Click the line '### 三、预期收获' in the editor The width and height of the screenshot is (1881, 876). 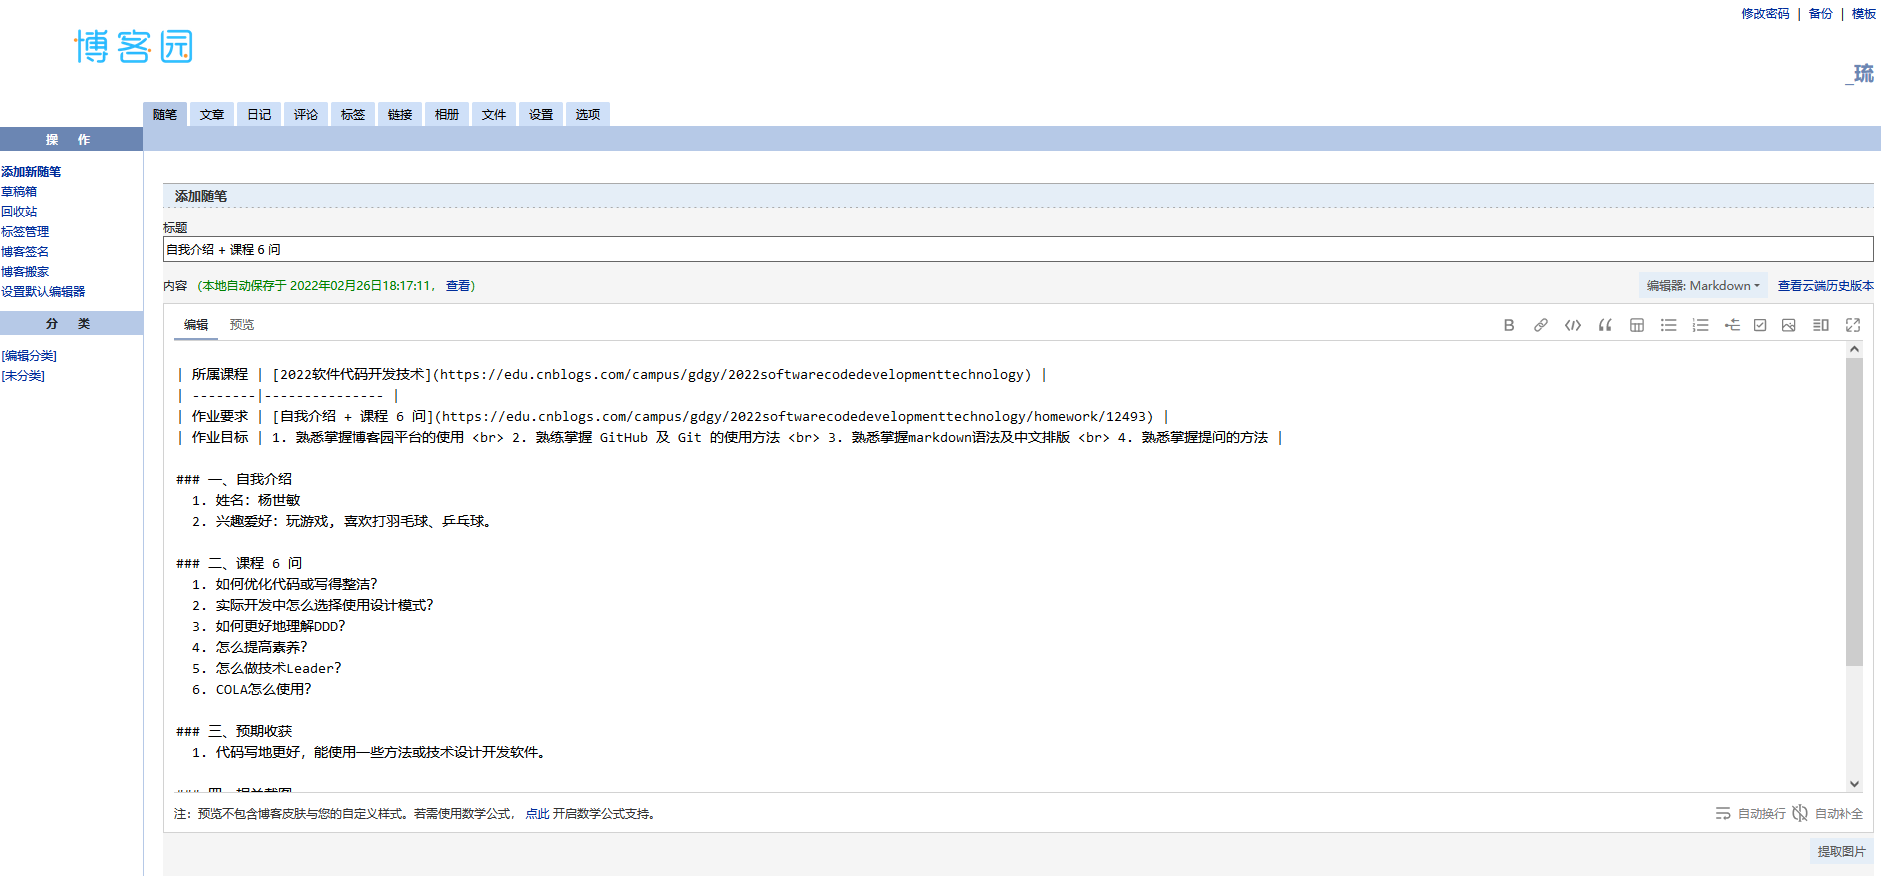[x=234, y=732]
